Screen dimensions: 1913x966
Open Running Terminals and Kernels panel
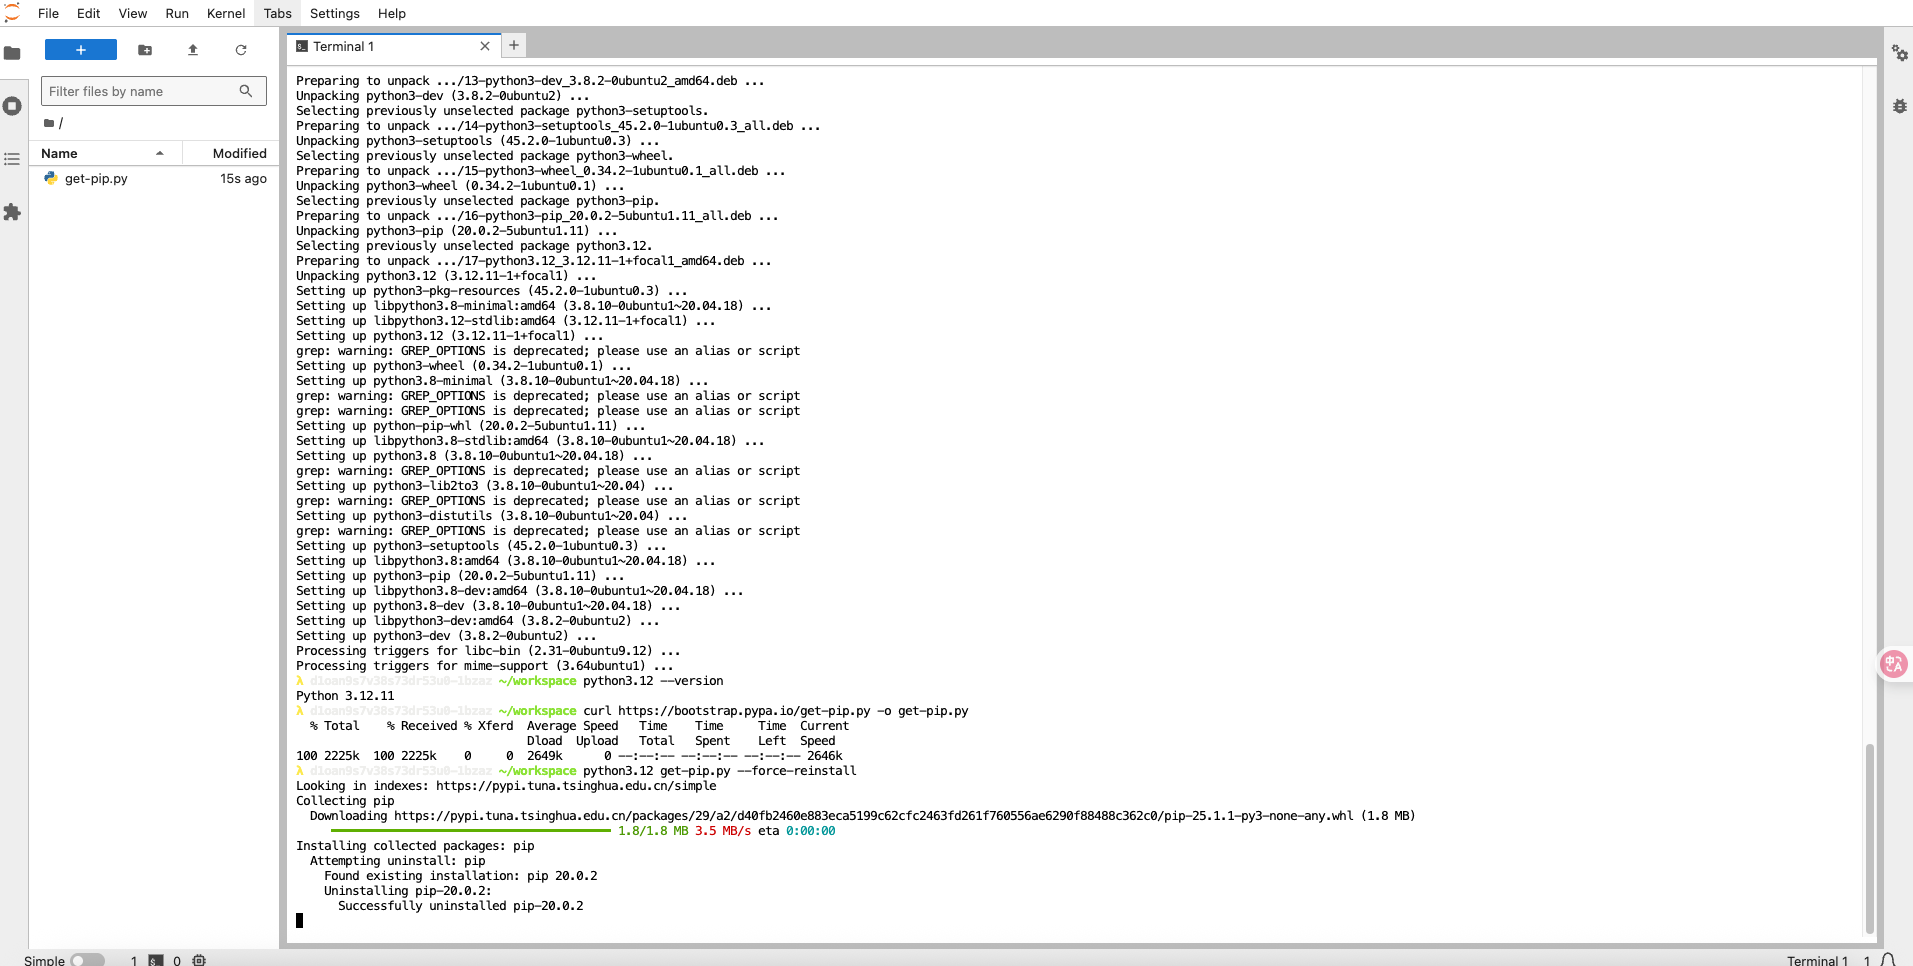coord(12,106)
